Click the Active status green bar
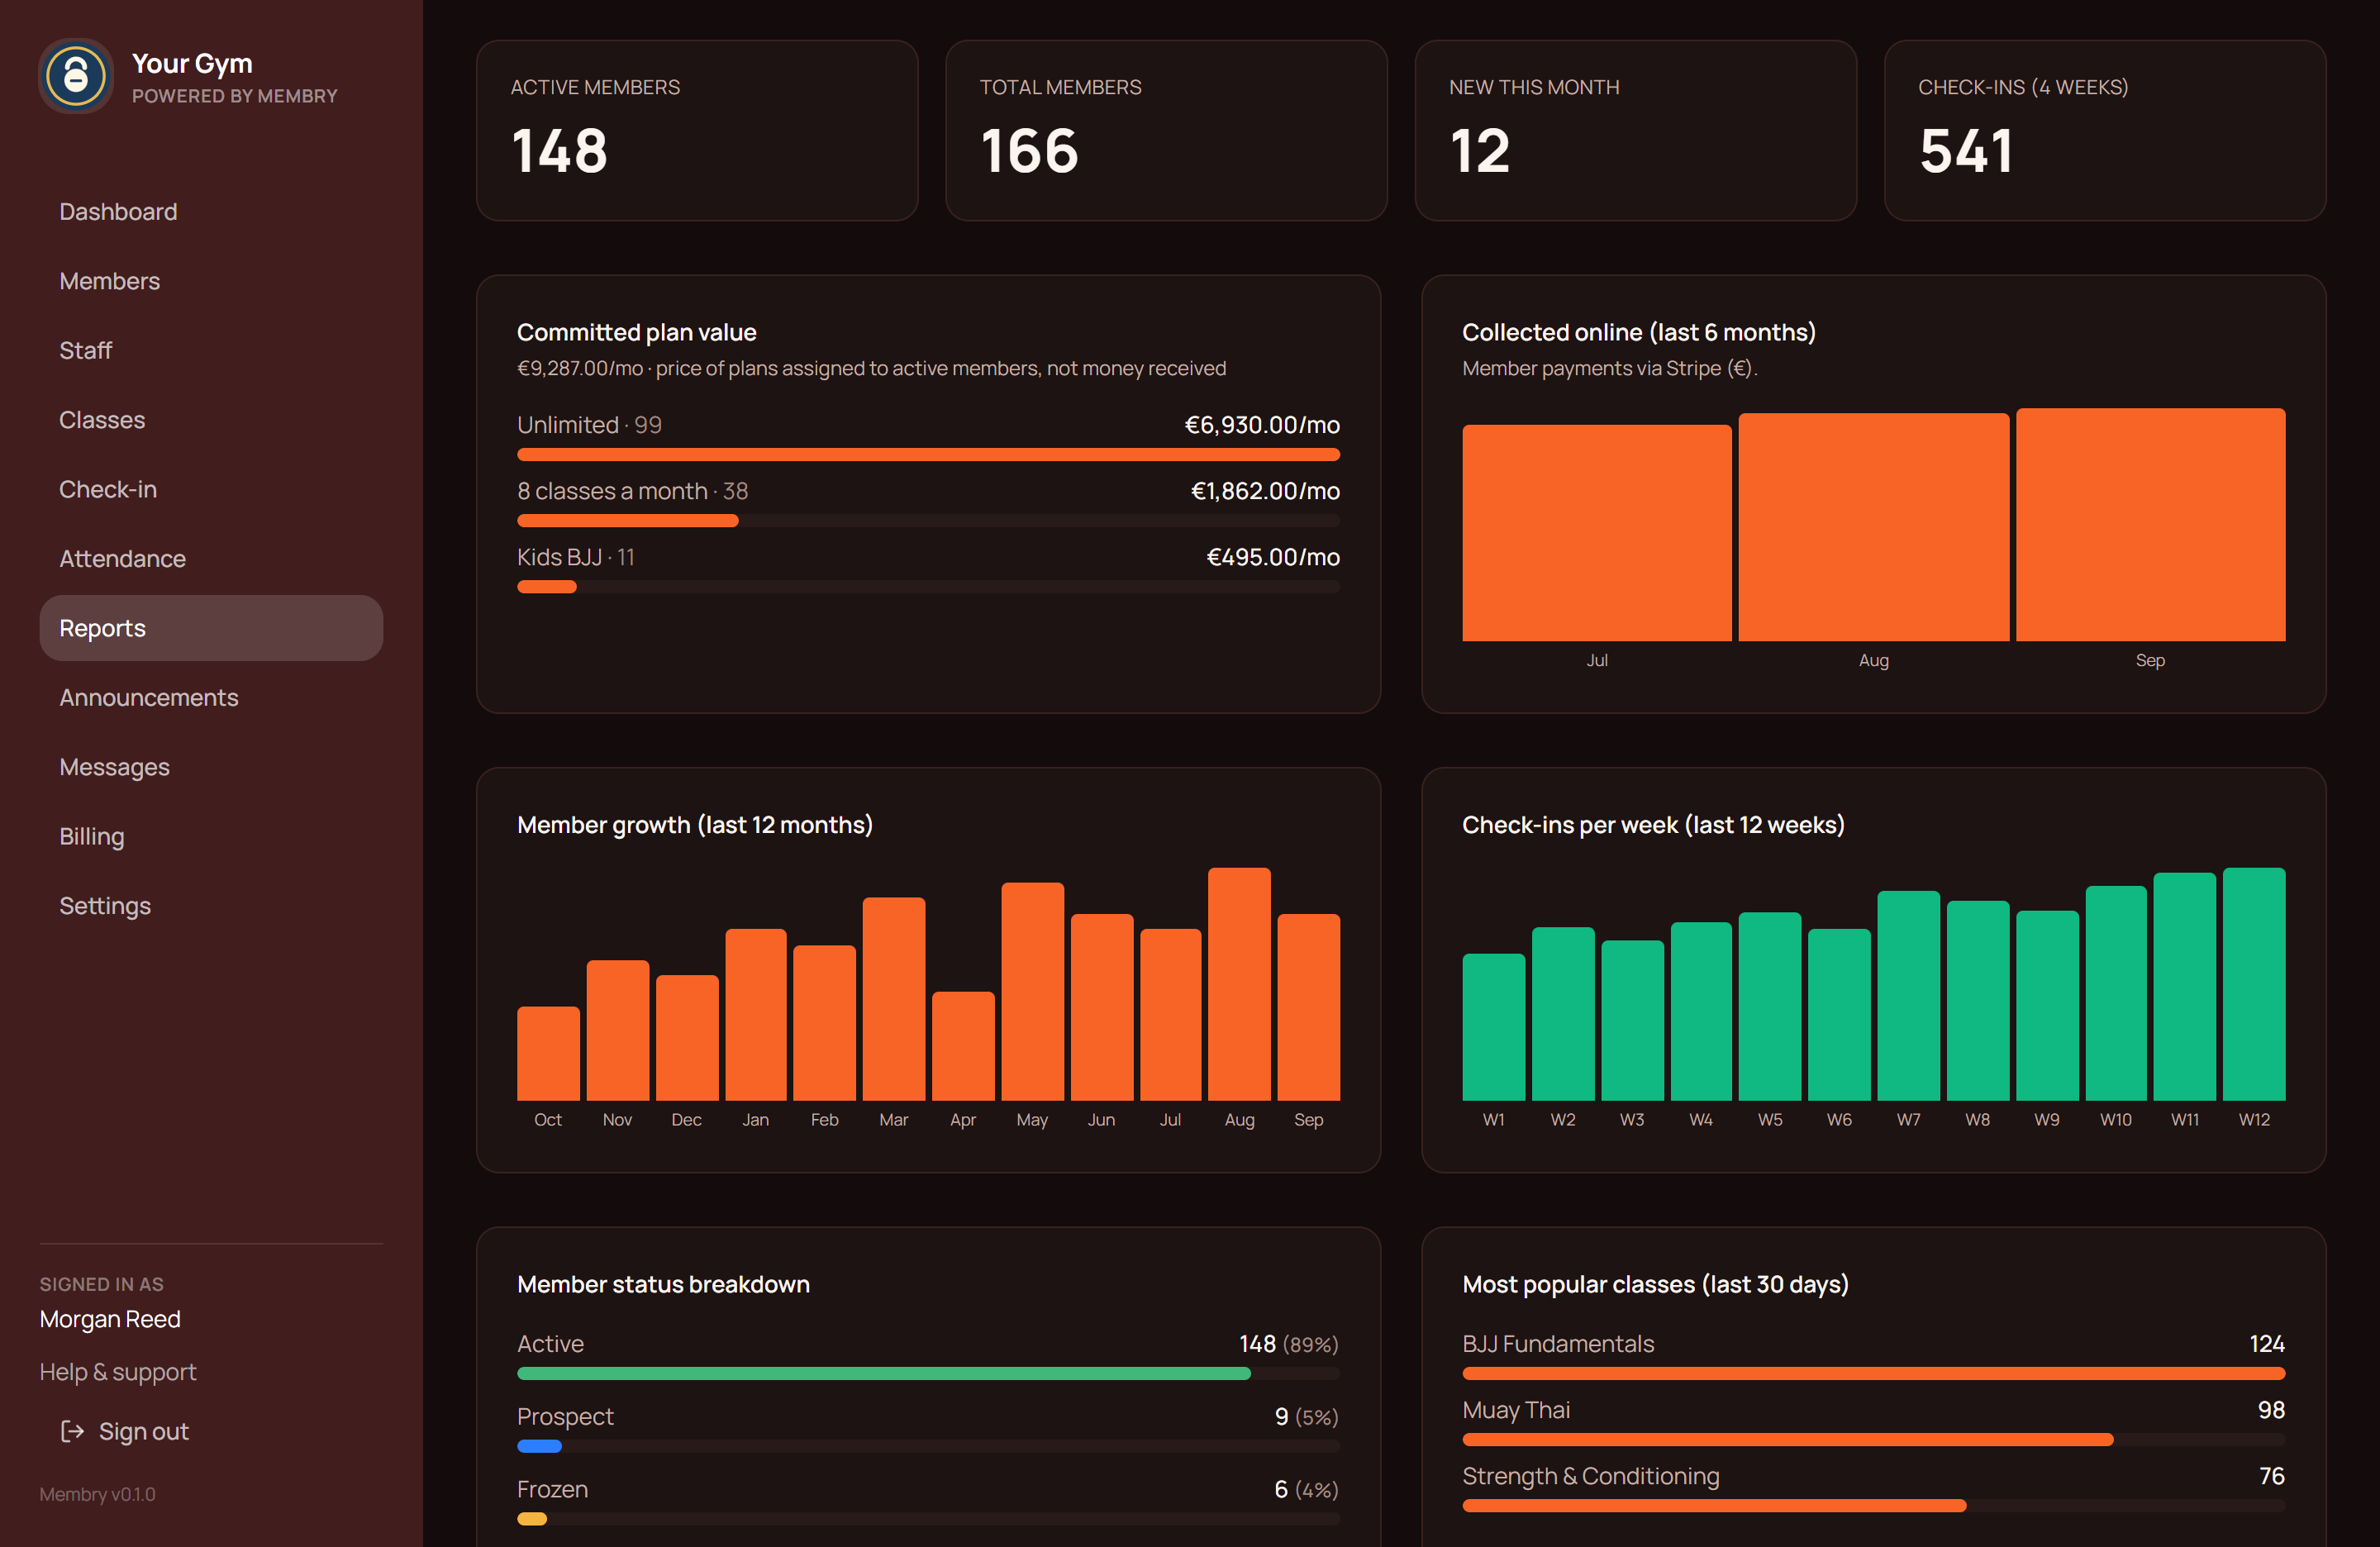 pyautogui.click(x=884, y=1374)
